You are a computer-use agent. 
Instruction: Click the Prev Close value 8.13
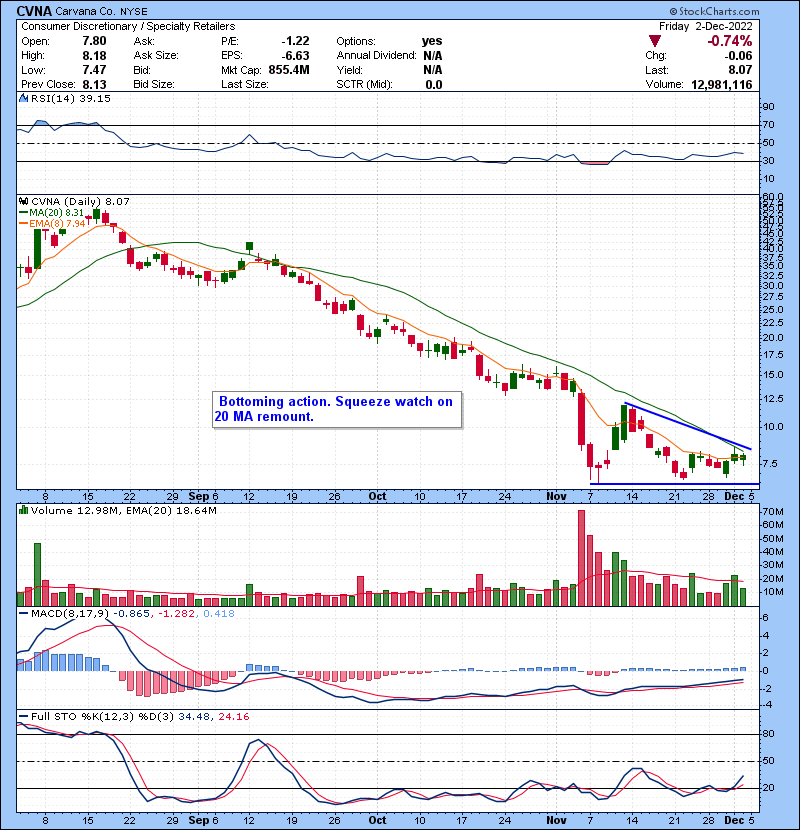coord(94,85)
